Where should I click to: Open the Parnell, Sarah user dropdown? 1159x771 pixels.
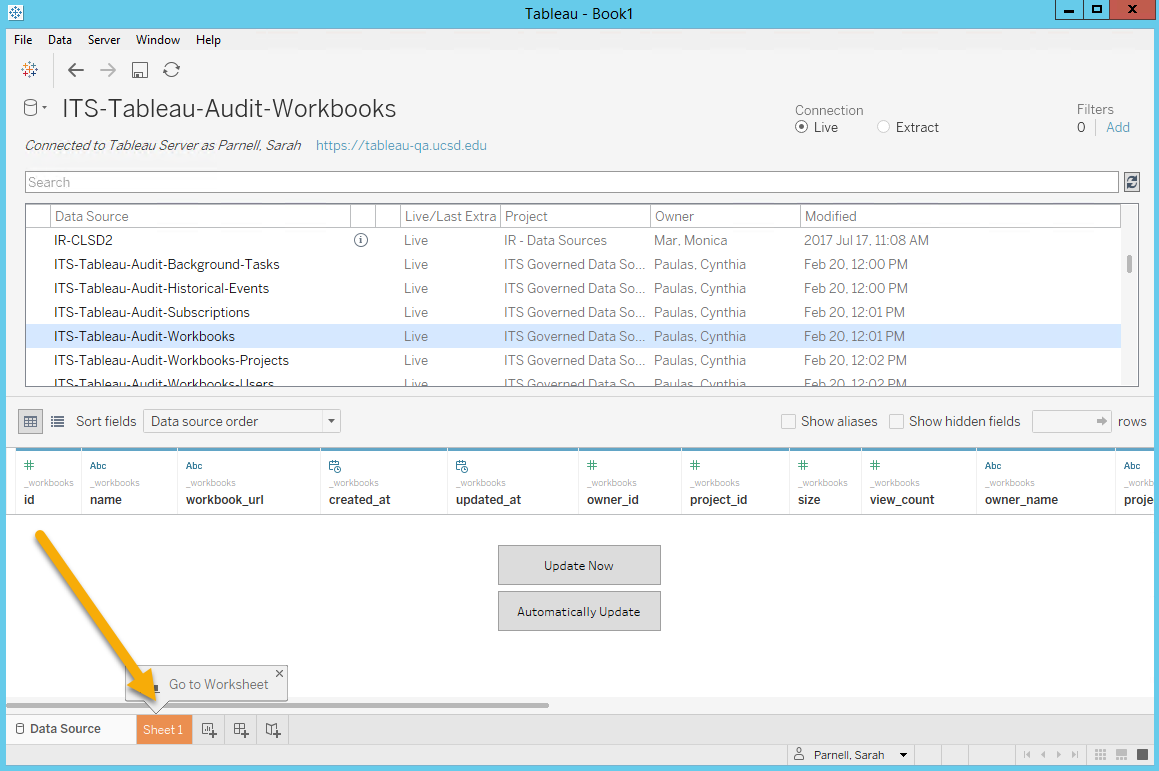click(851, 755)
